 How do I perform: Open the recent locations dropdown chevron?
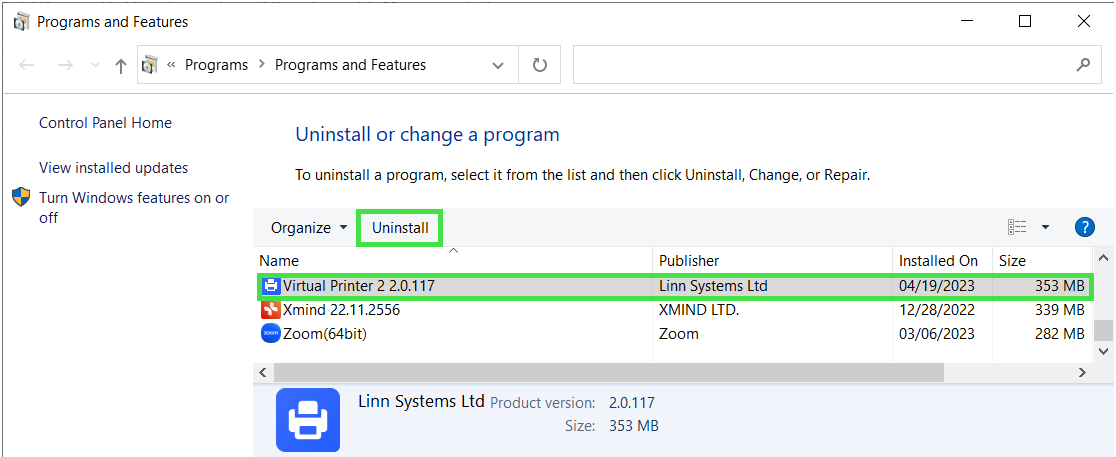(x=95, y=65)
